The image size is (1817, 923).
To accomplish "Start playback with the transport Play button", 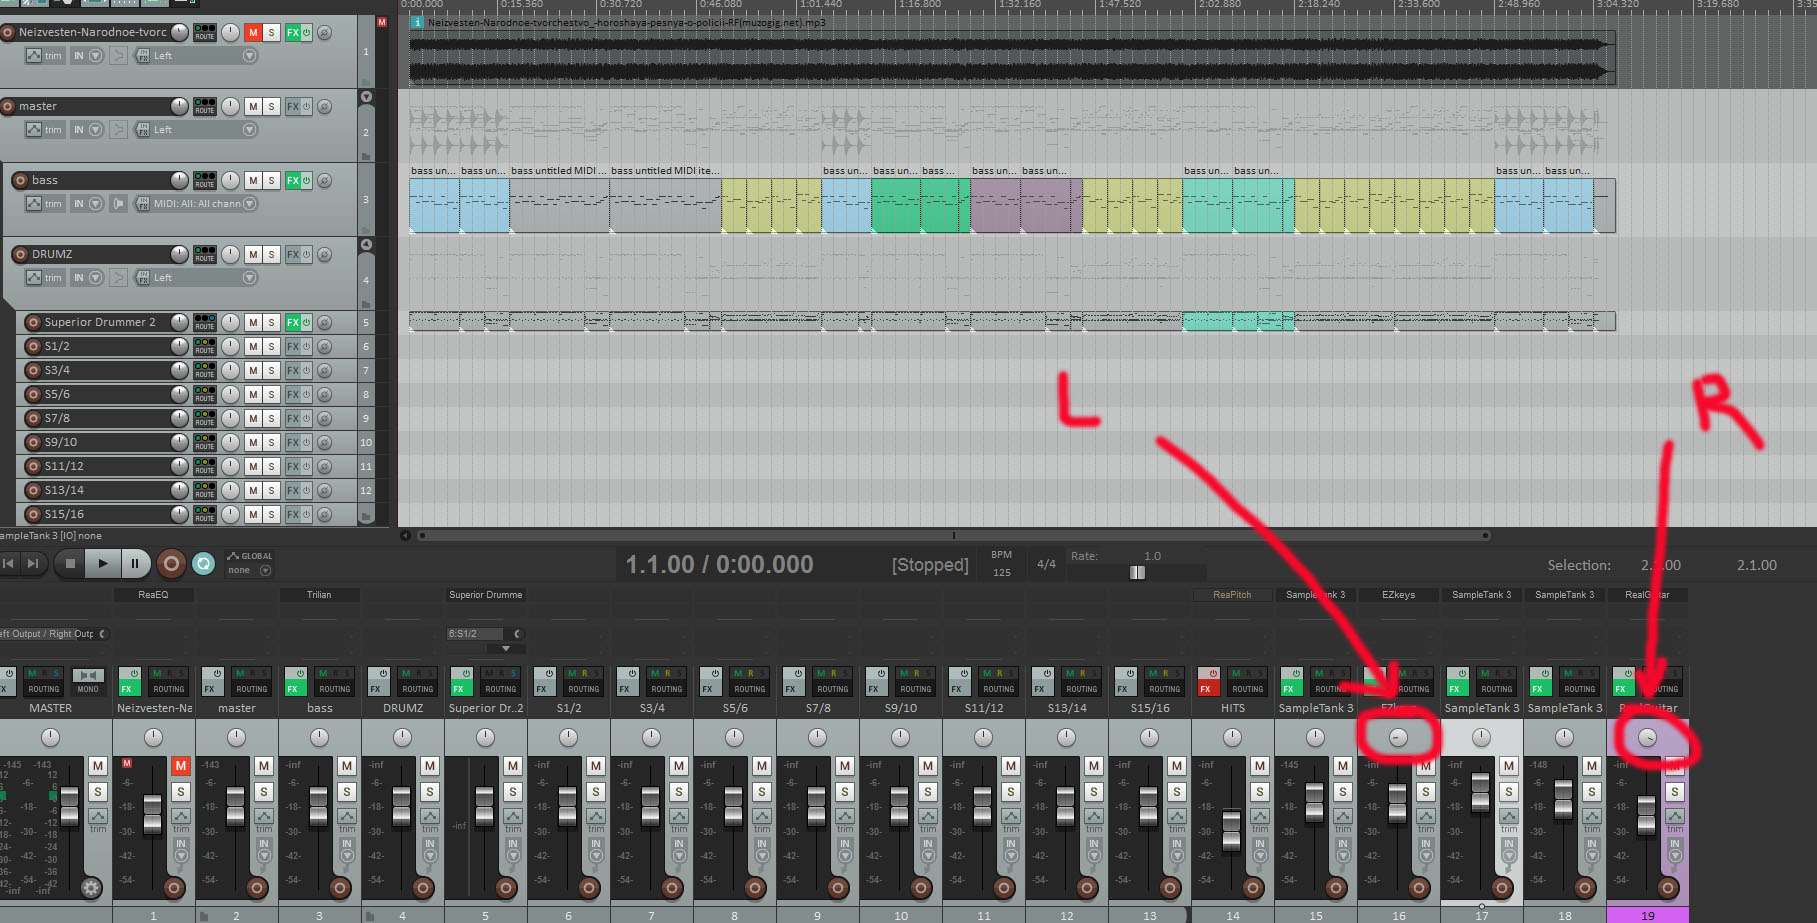I will click(102, 564).
